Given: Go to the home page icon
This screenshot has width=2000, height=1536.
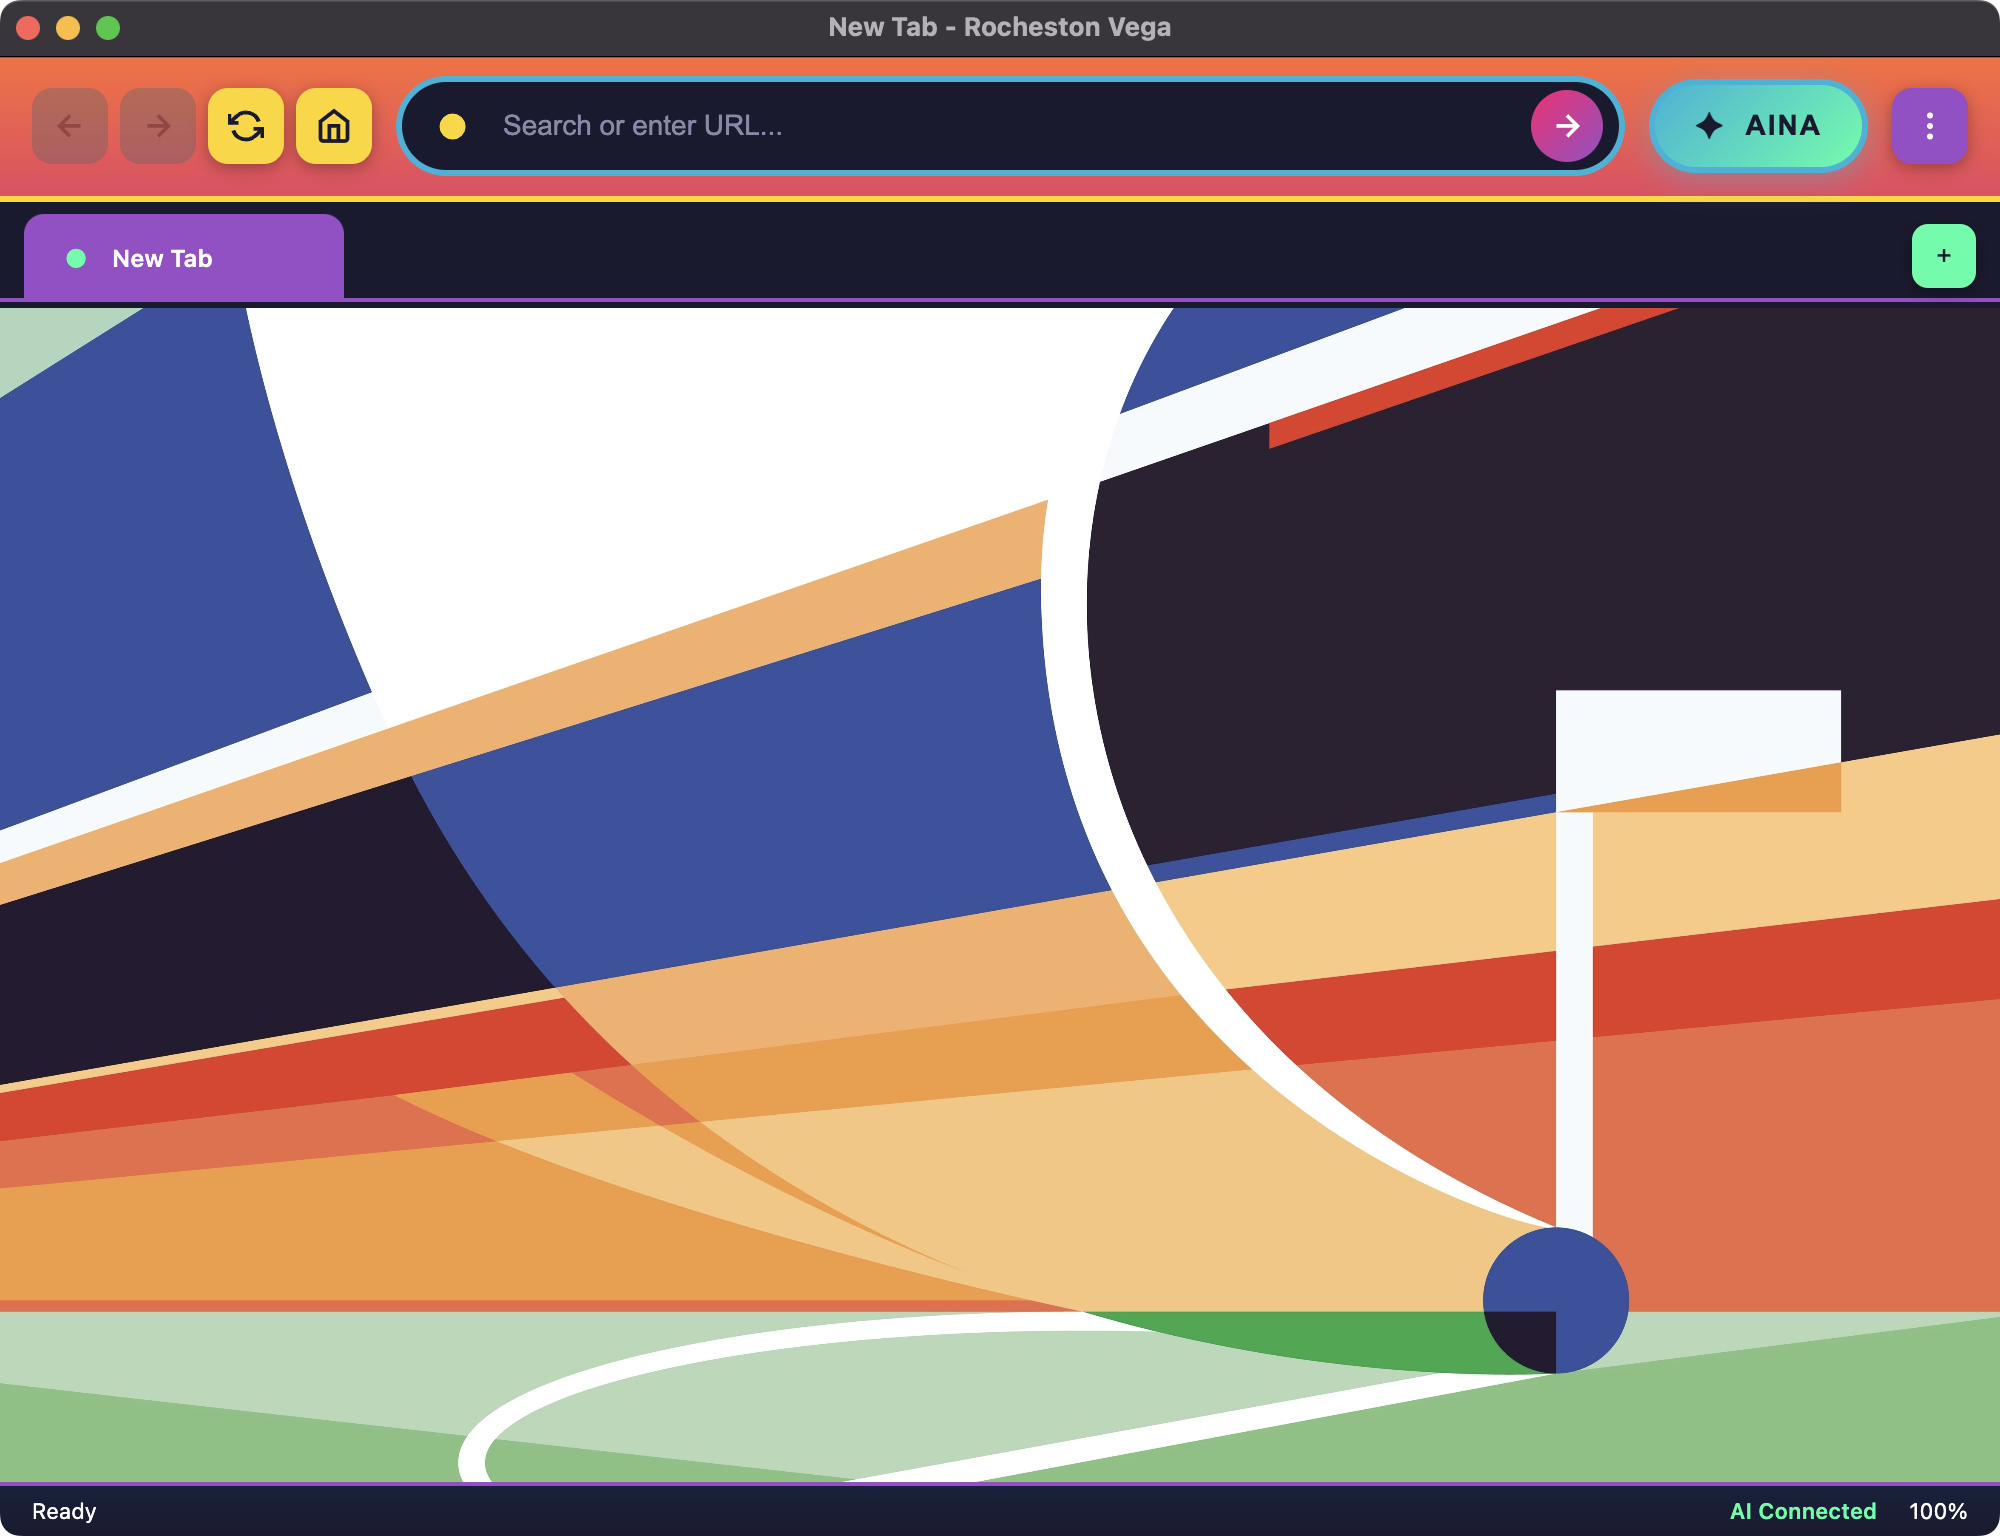Looking at the screenshot, I should click(334, 126).
